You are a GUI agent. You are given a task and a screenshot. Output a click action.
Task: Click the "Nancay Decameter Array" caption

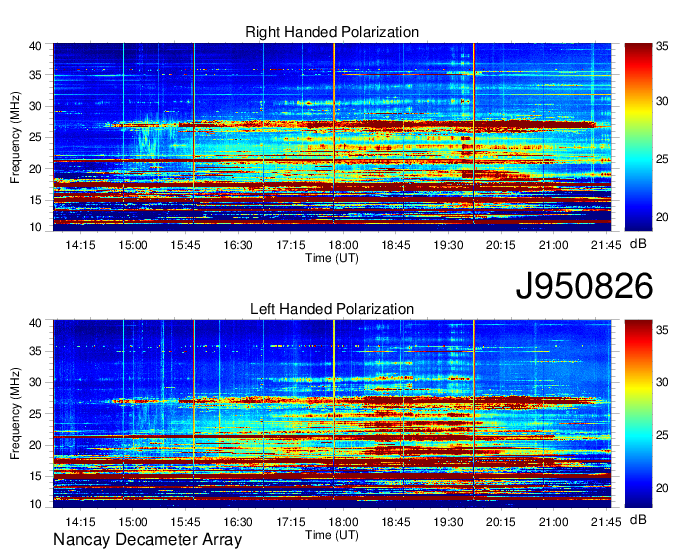[x=147, y=540]
